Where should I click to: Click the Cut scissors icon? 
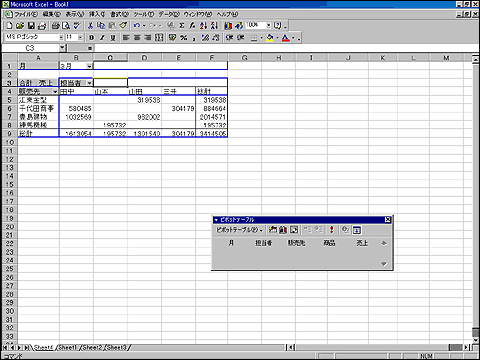point(90,26)
